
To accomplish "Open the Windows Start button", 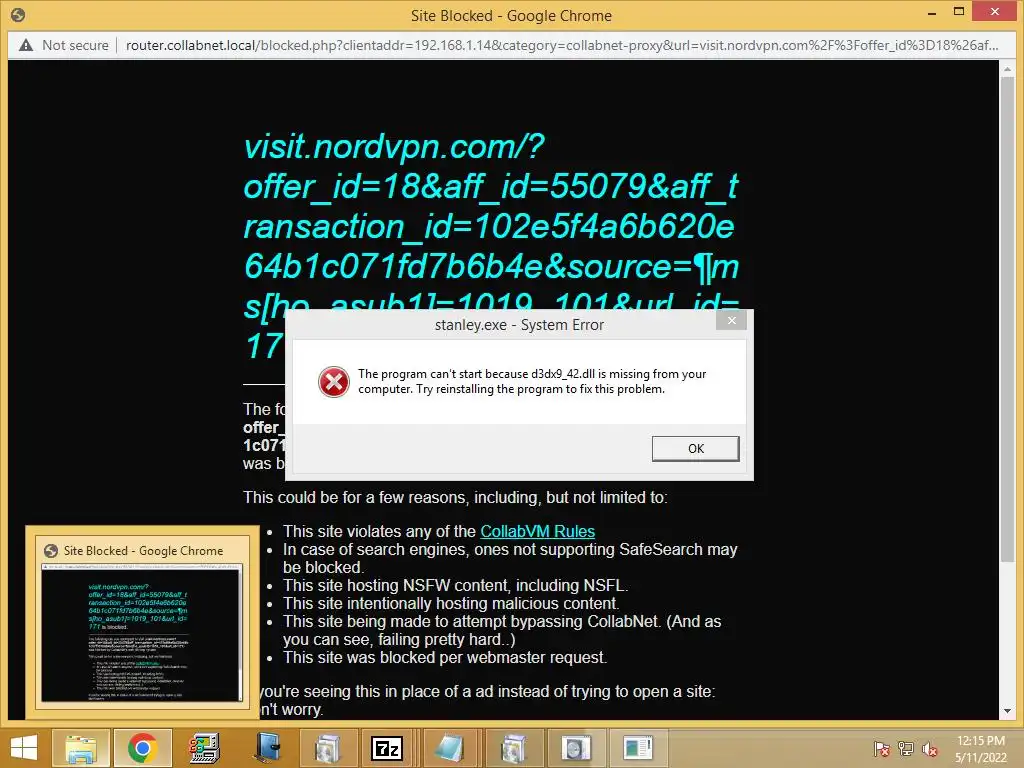I will (24, 748).
